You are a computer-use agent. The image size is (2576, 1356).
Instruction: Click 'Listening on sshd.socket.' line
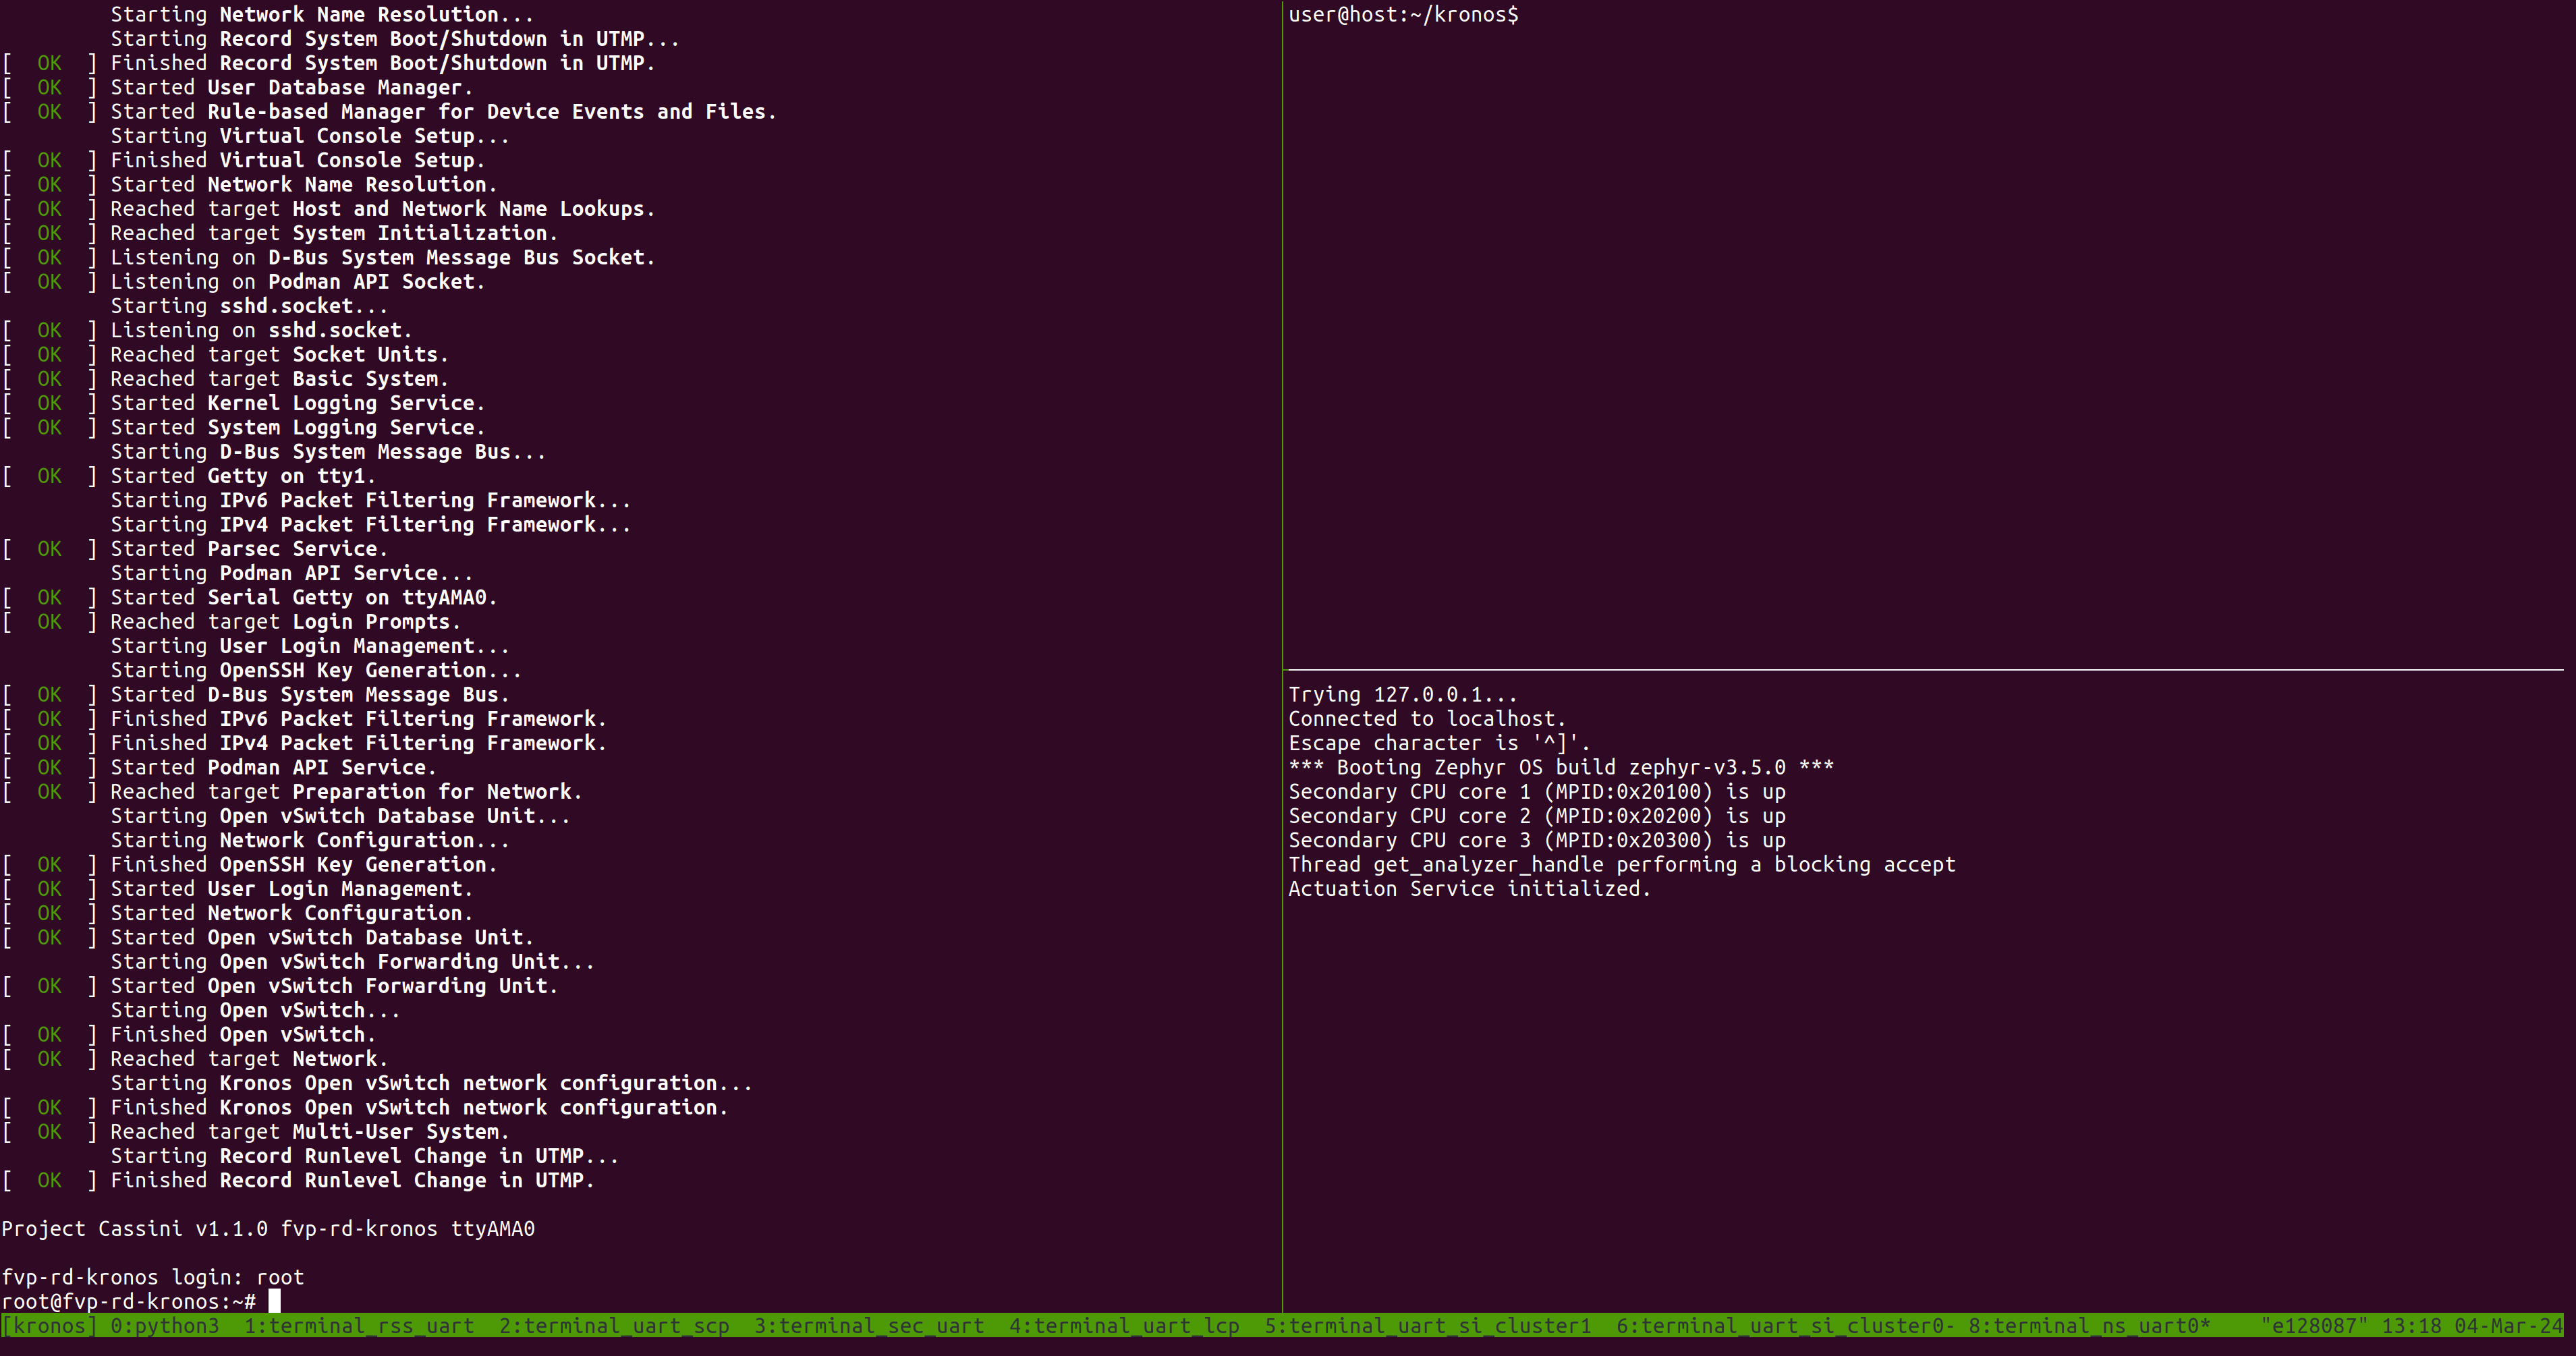[x=261, y=331]
